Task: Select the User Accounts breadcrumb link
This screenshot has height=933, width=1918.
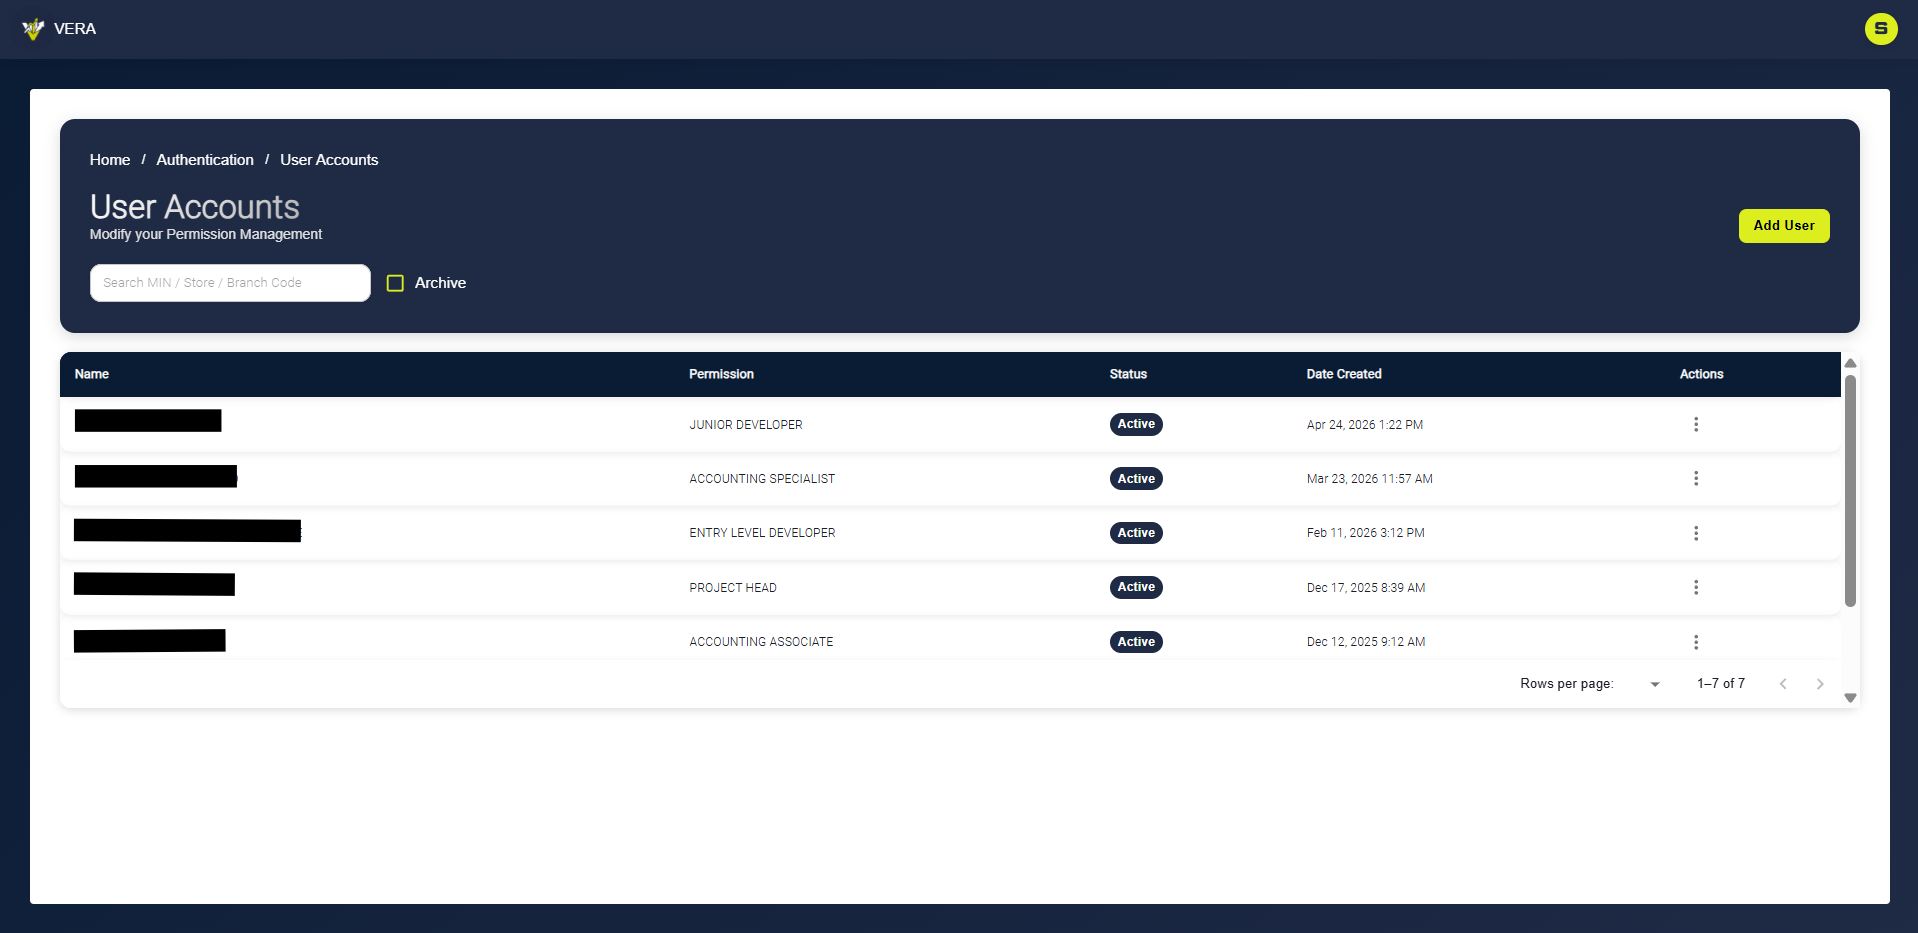Action: coord(329,160)
